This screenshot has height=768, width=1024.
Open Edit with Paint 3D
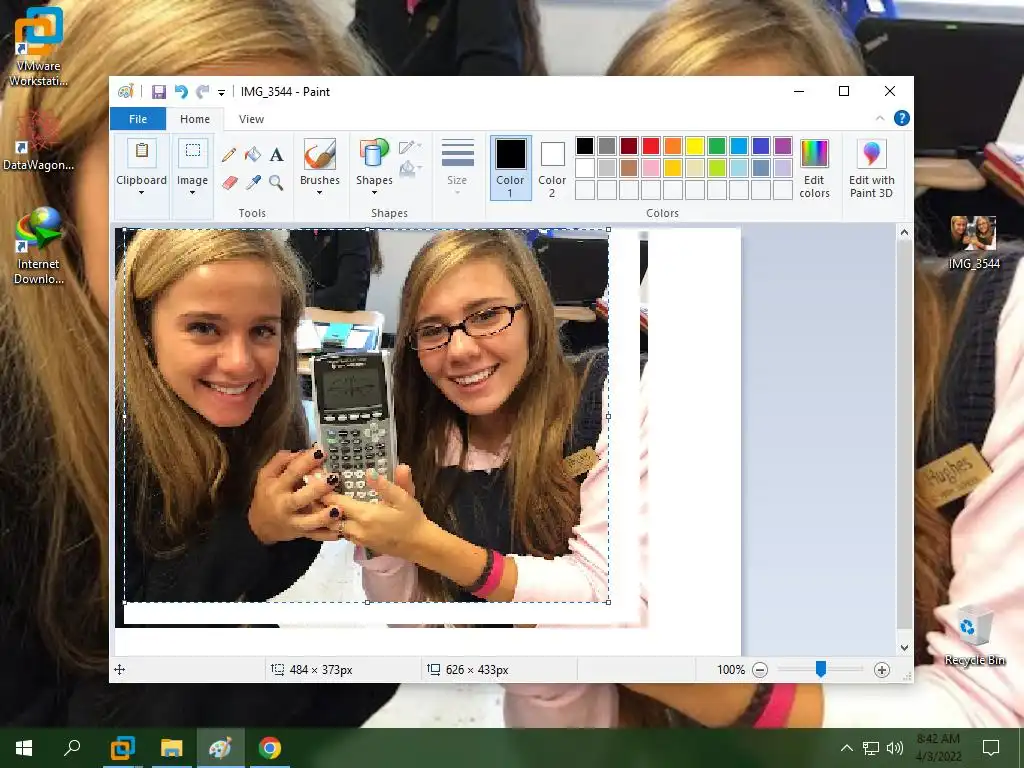click(x=871, y=168)
